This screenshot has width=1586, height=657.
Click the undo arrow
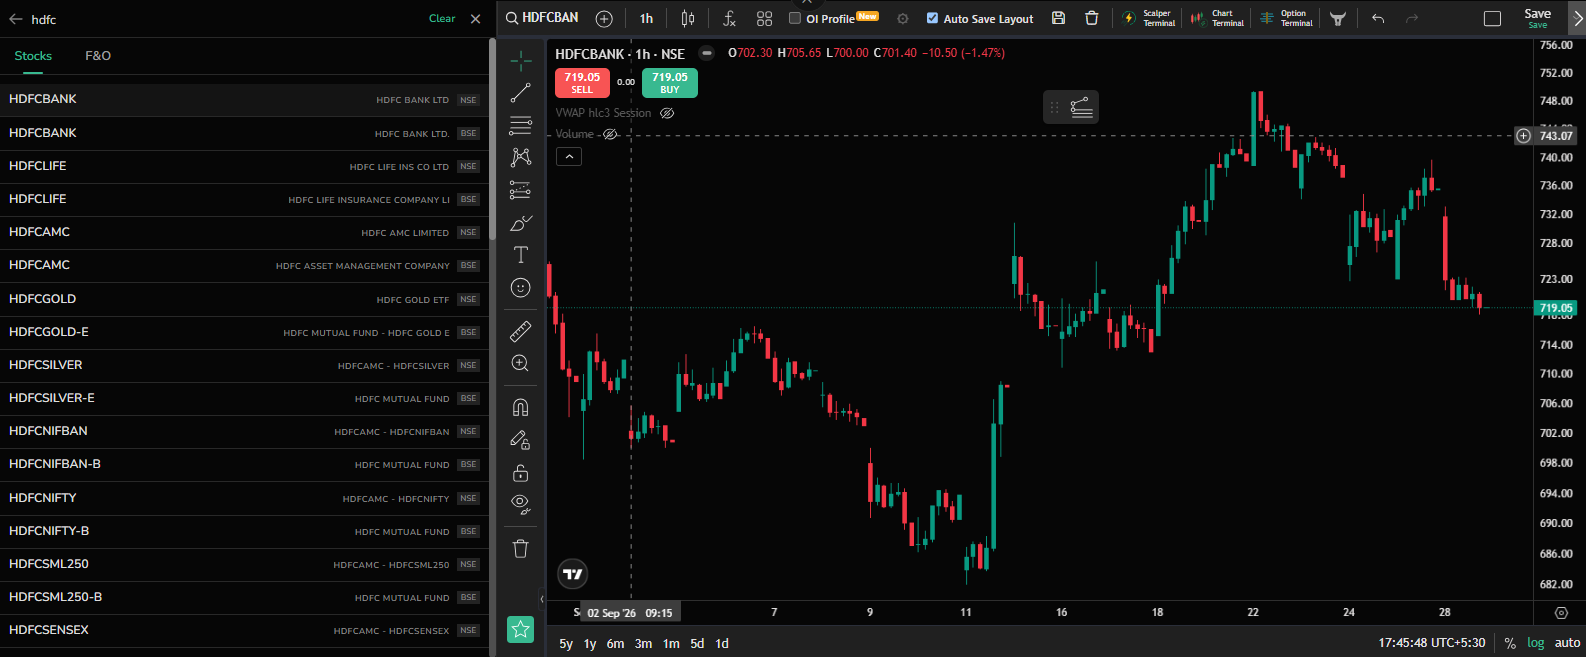pos(1378,18)
